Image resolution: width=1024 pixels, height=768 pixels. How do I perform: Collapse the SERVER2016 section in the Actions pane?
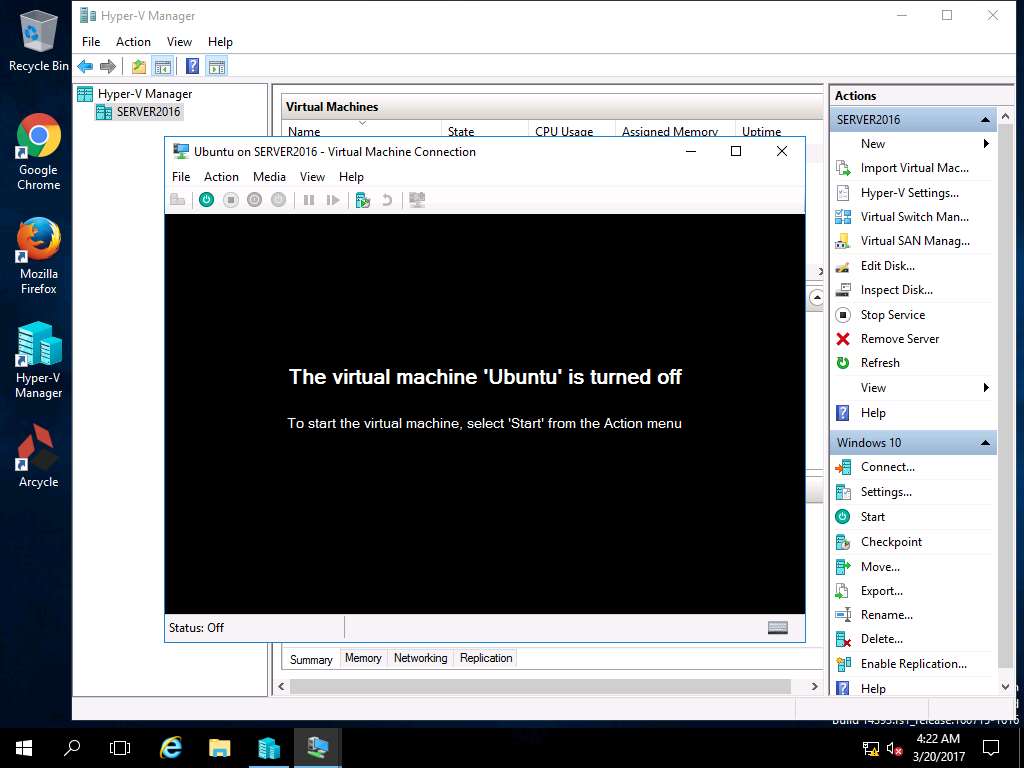[985, 120]
